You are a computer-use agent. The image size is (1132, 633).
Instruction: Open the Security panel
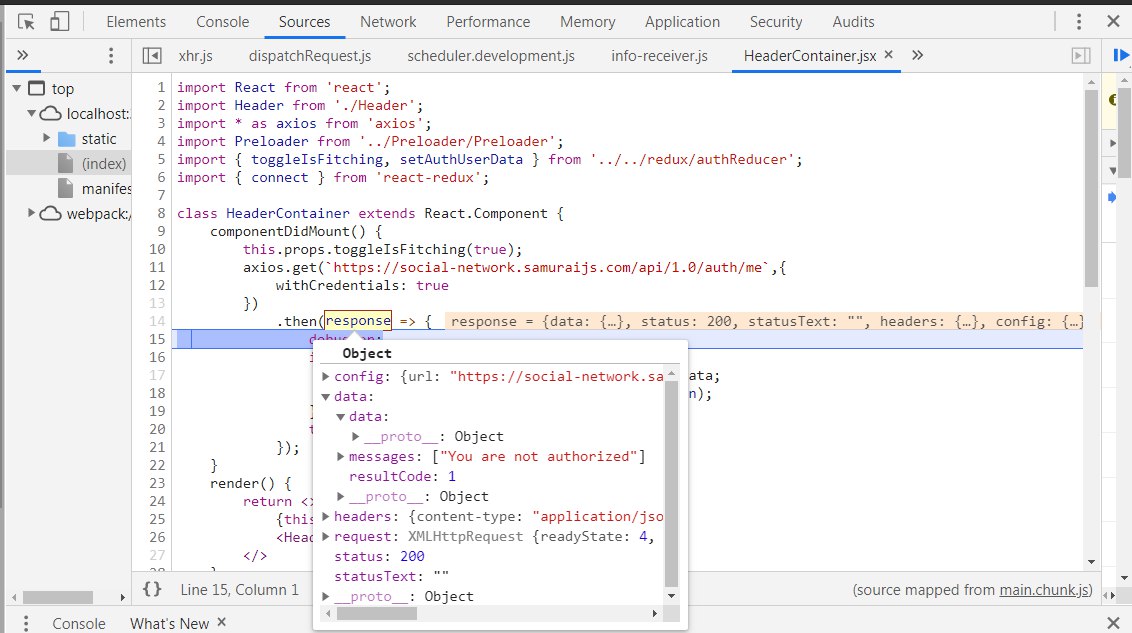(x=776, y=22)
